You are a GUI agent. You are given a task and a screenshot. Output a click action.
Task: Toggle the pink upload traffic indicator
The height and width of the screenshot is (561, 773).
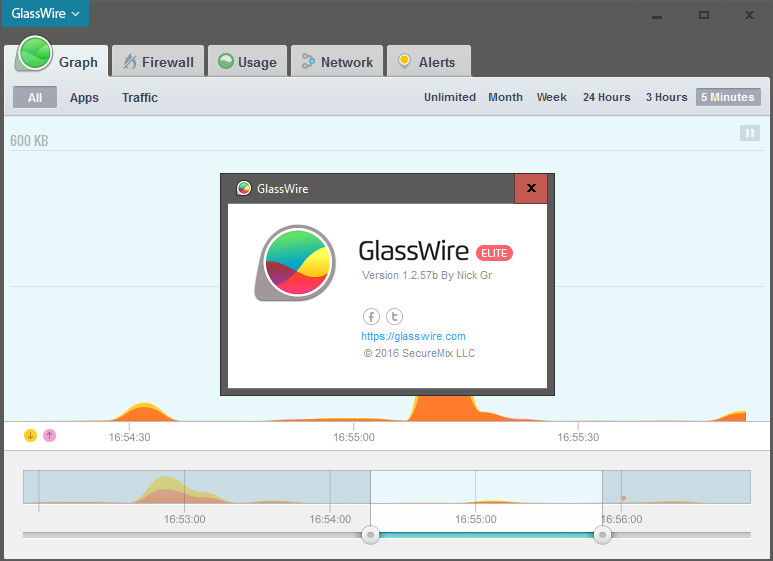coord(49,435)
